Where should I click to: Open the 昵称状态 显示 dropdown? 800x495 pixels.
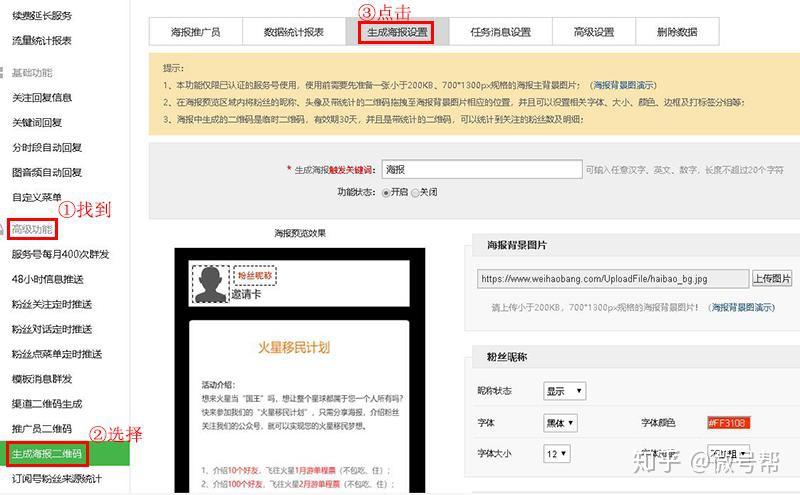pos(564,391)
